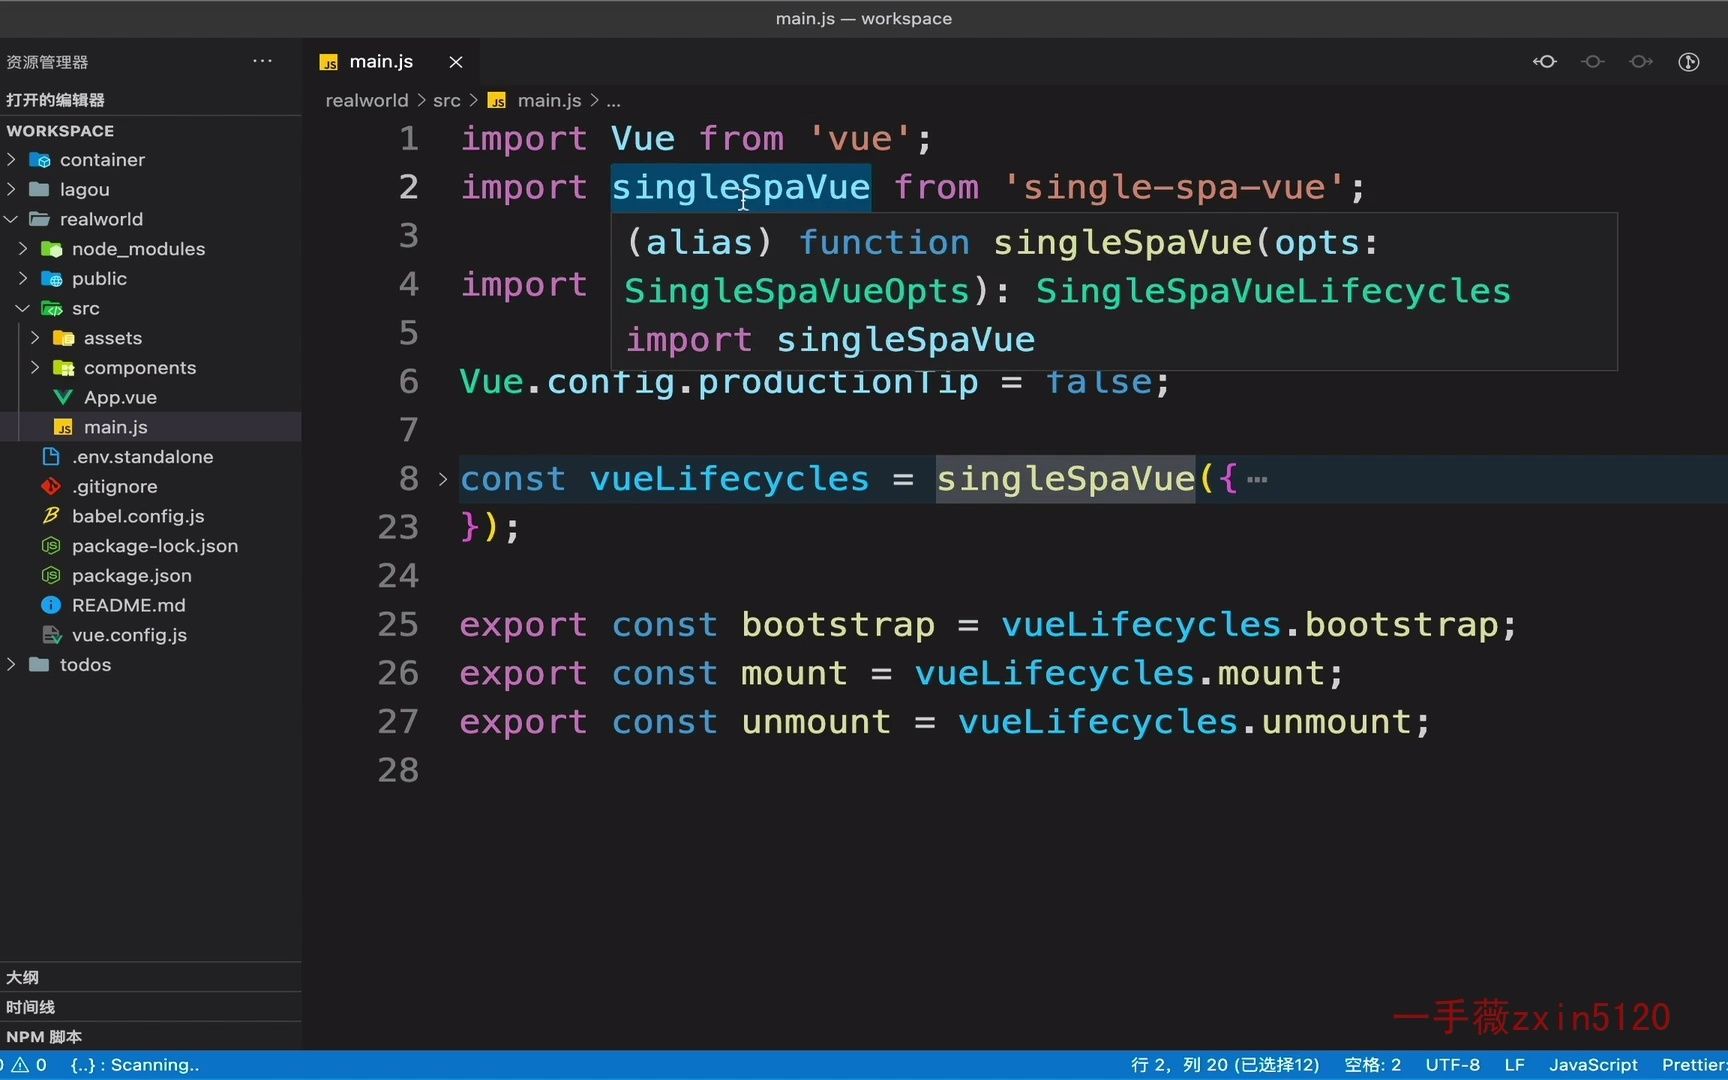Click the go to previous change icon
The height and width of the screenshot is (1080, 1728).
[x=1545, y=62]
